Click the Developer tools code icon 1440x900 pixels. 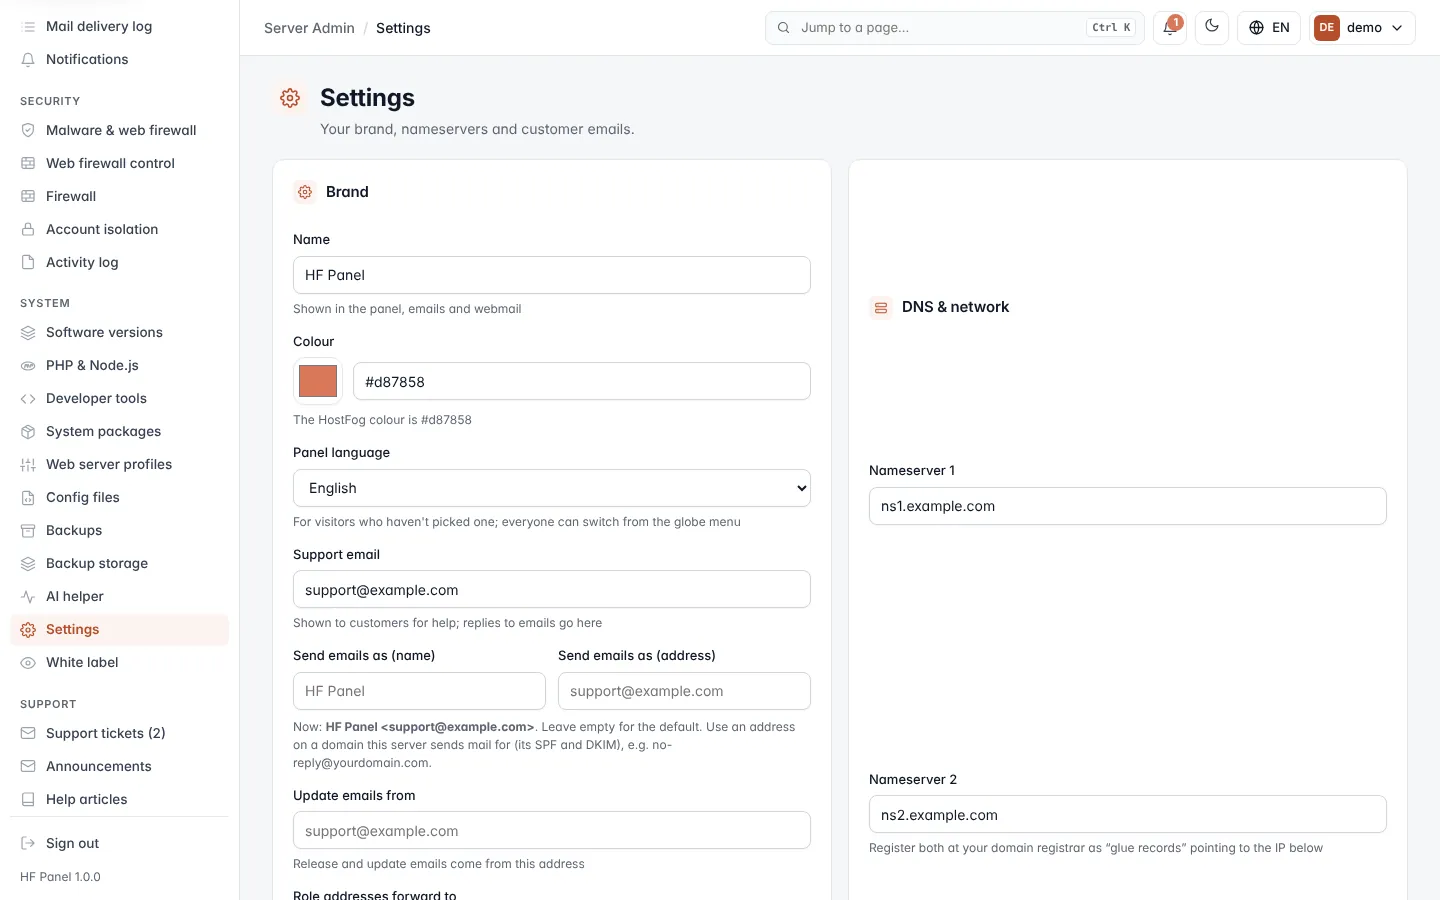(x=28, y=398)
